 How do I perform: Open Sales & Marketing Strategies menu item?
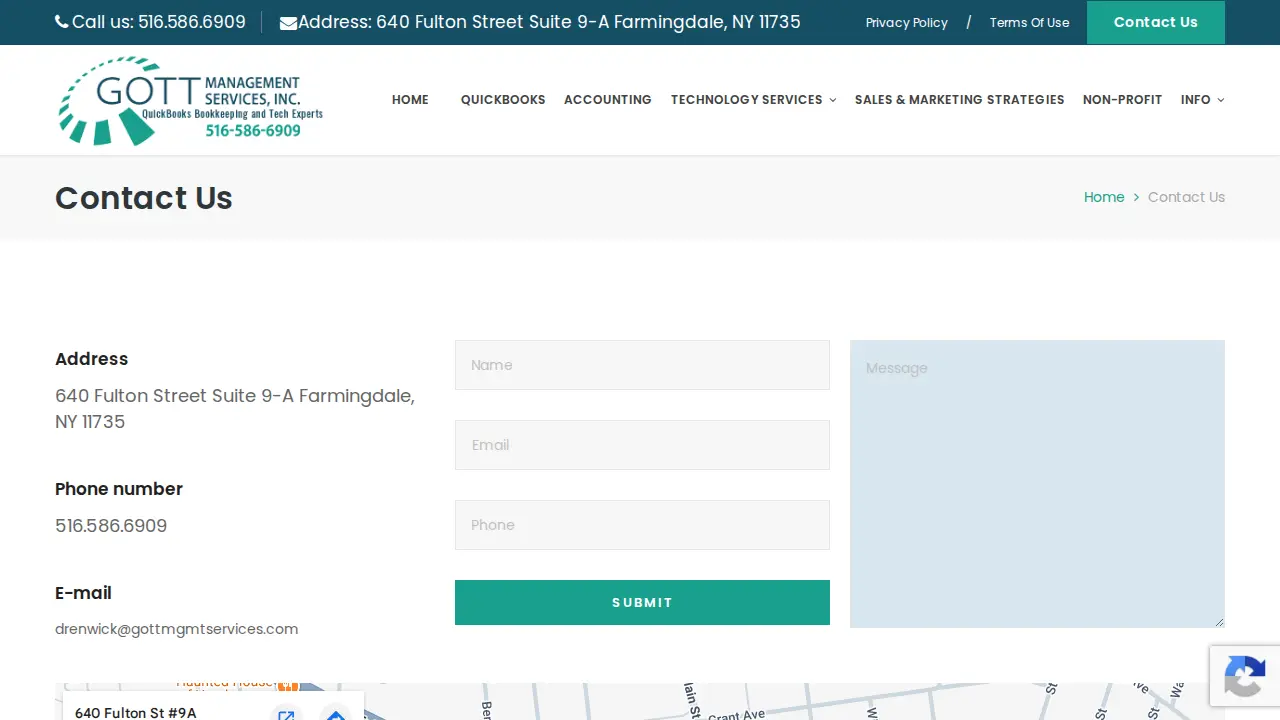tap(960, 100)
